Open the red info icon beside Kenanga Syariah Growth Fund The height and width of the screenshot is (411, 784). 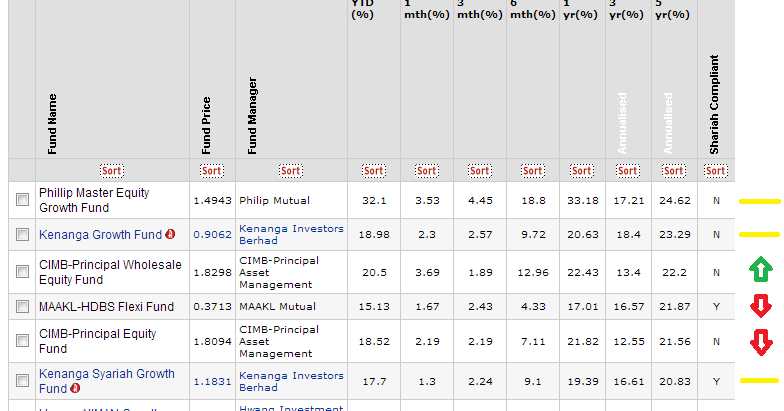(x=75, y=388)
